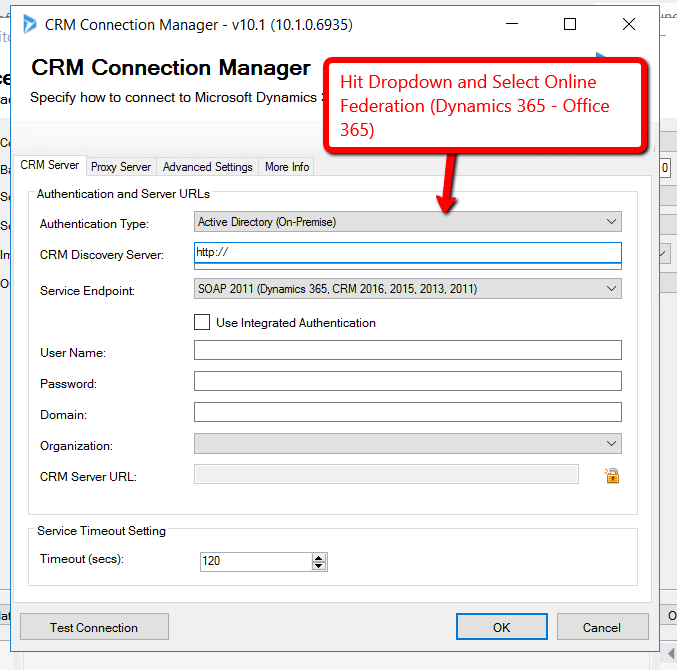Click the Test Connection button
Screen dimensions: 677x670
[x=94, y=627]
